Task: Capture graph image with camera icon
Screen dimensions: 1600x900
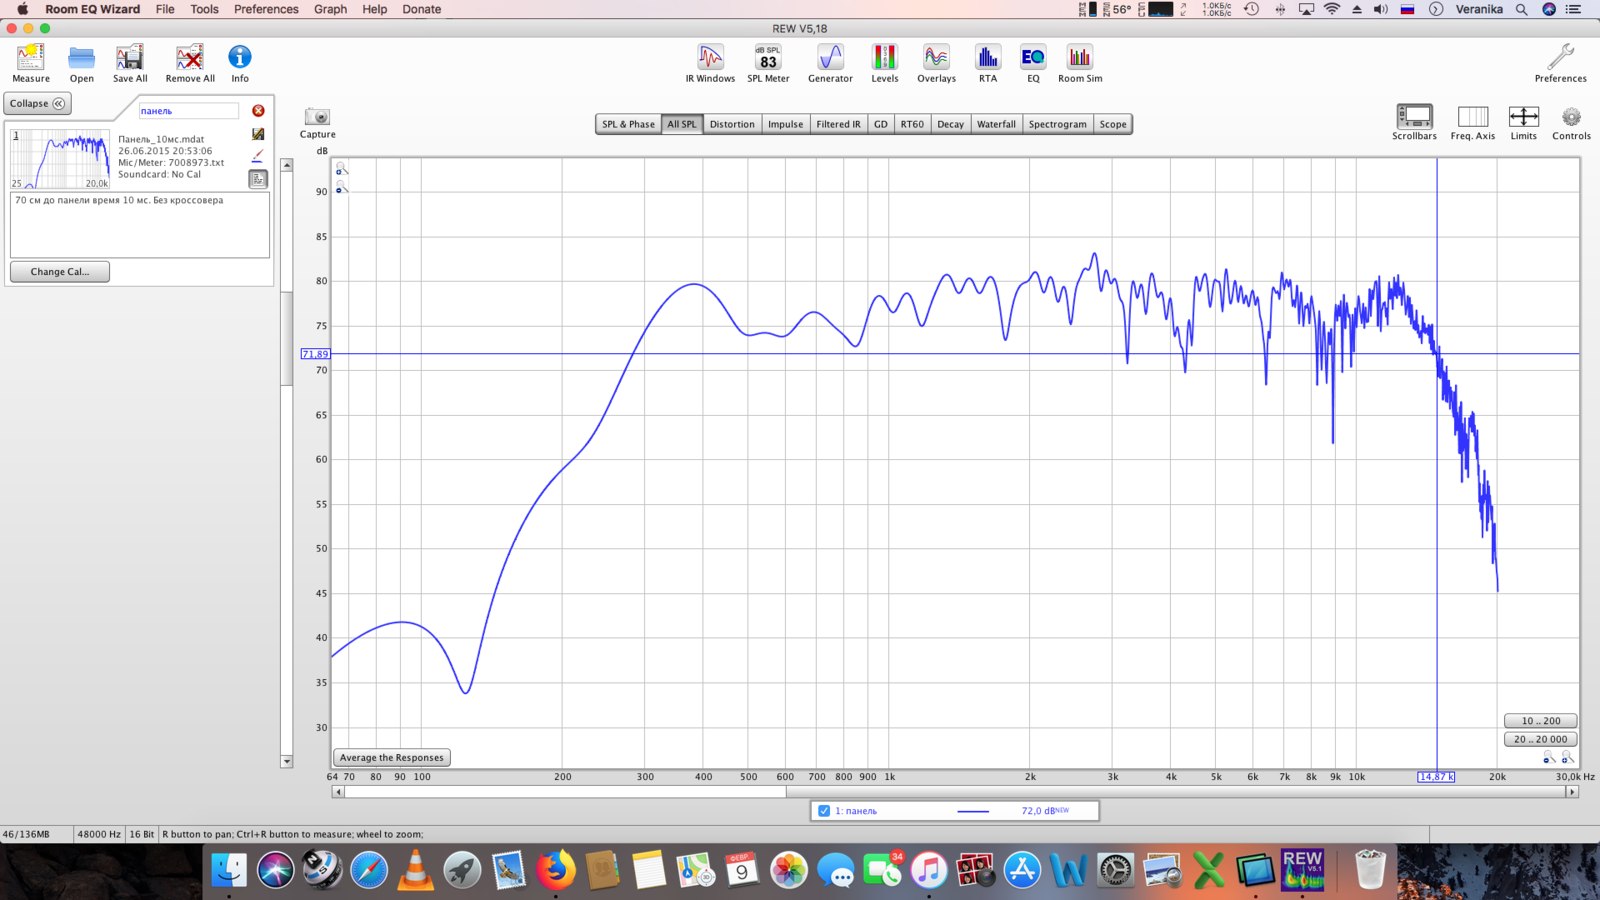Action: 317,123
